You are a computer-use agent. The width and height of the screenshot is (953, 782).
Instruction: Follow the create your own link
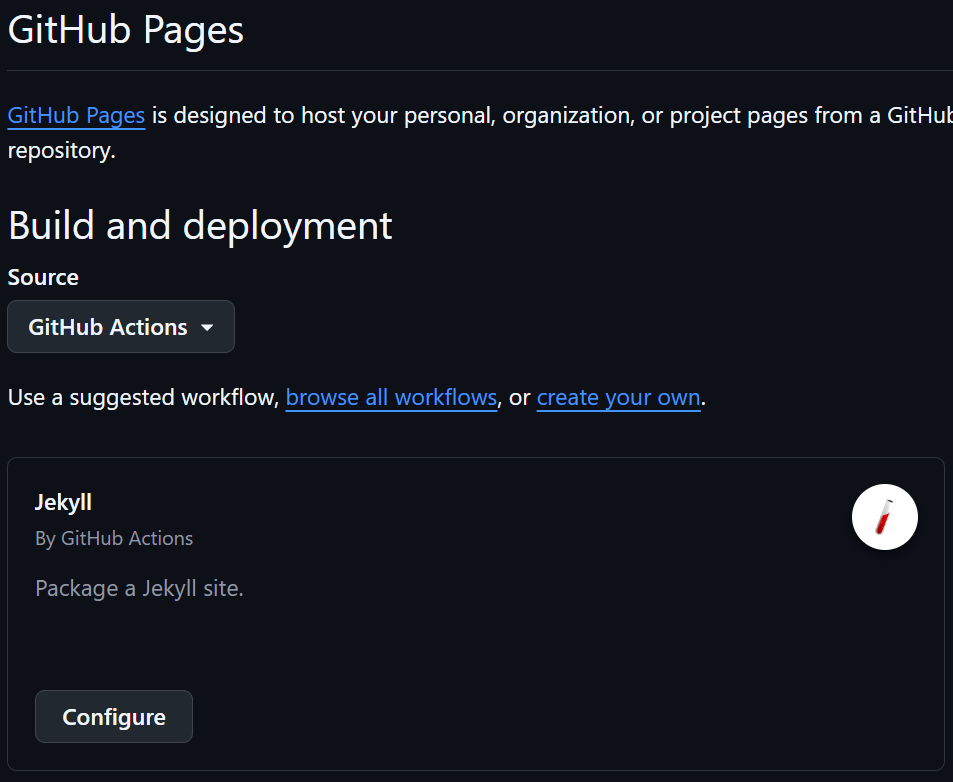click(618, 397)
